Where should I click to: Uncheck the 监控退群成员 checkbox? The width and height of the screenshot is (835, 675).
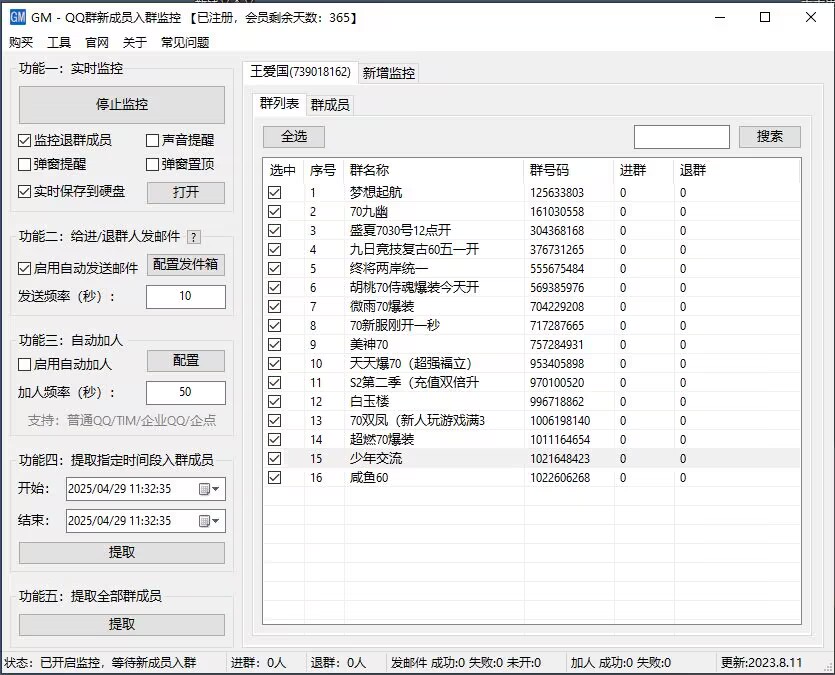click(x=25, y=141)
